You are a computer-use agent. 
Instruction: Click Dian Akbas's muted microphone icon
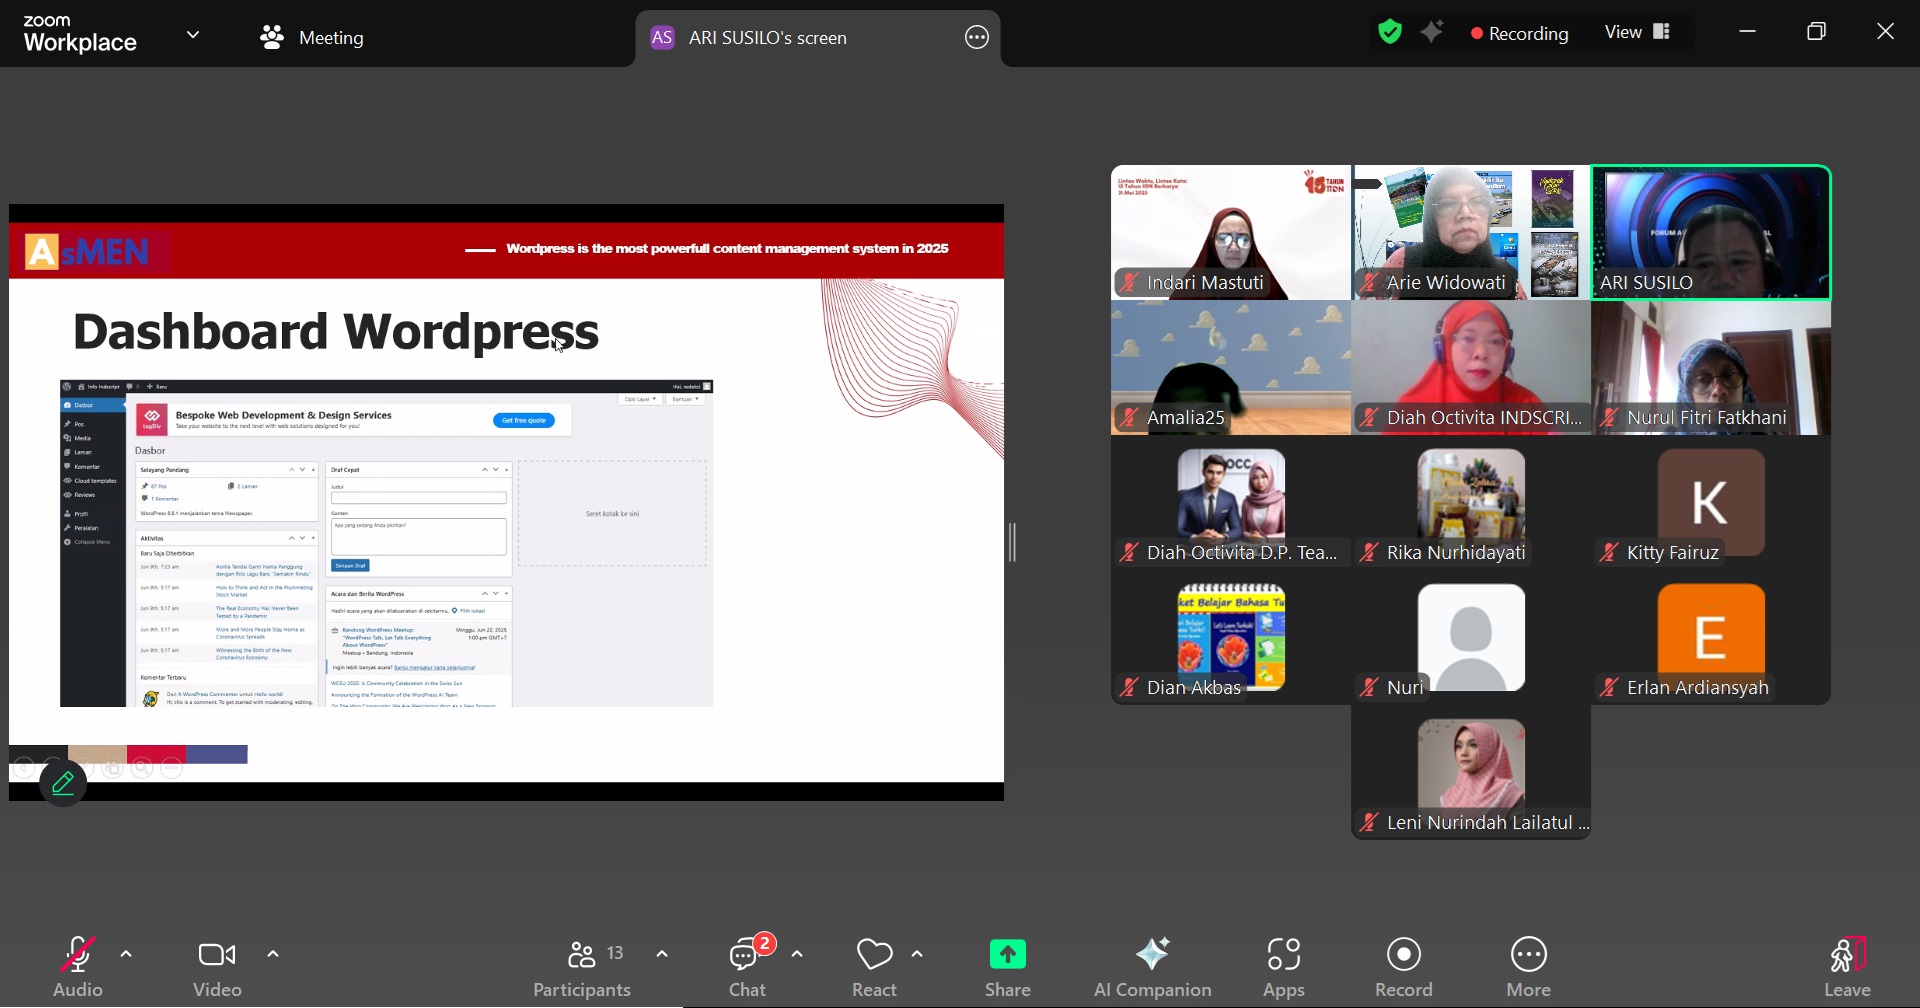coord(1129,688)
